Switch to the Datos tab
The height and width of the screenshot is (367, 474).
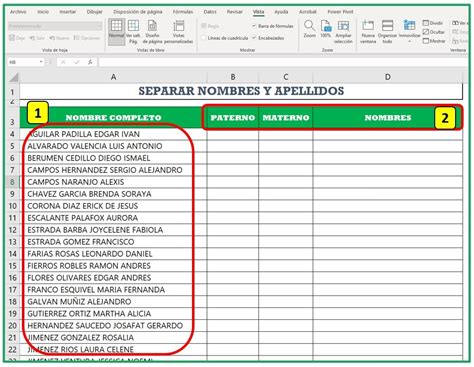tap(210, 12)
